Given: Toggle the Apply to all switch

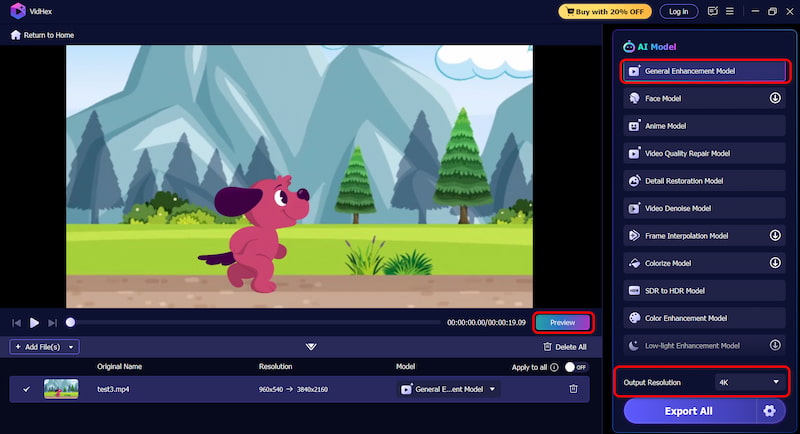Looking at the screenshot, I should [x=576, y=367].
